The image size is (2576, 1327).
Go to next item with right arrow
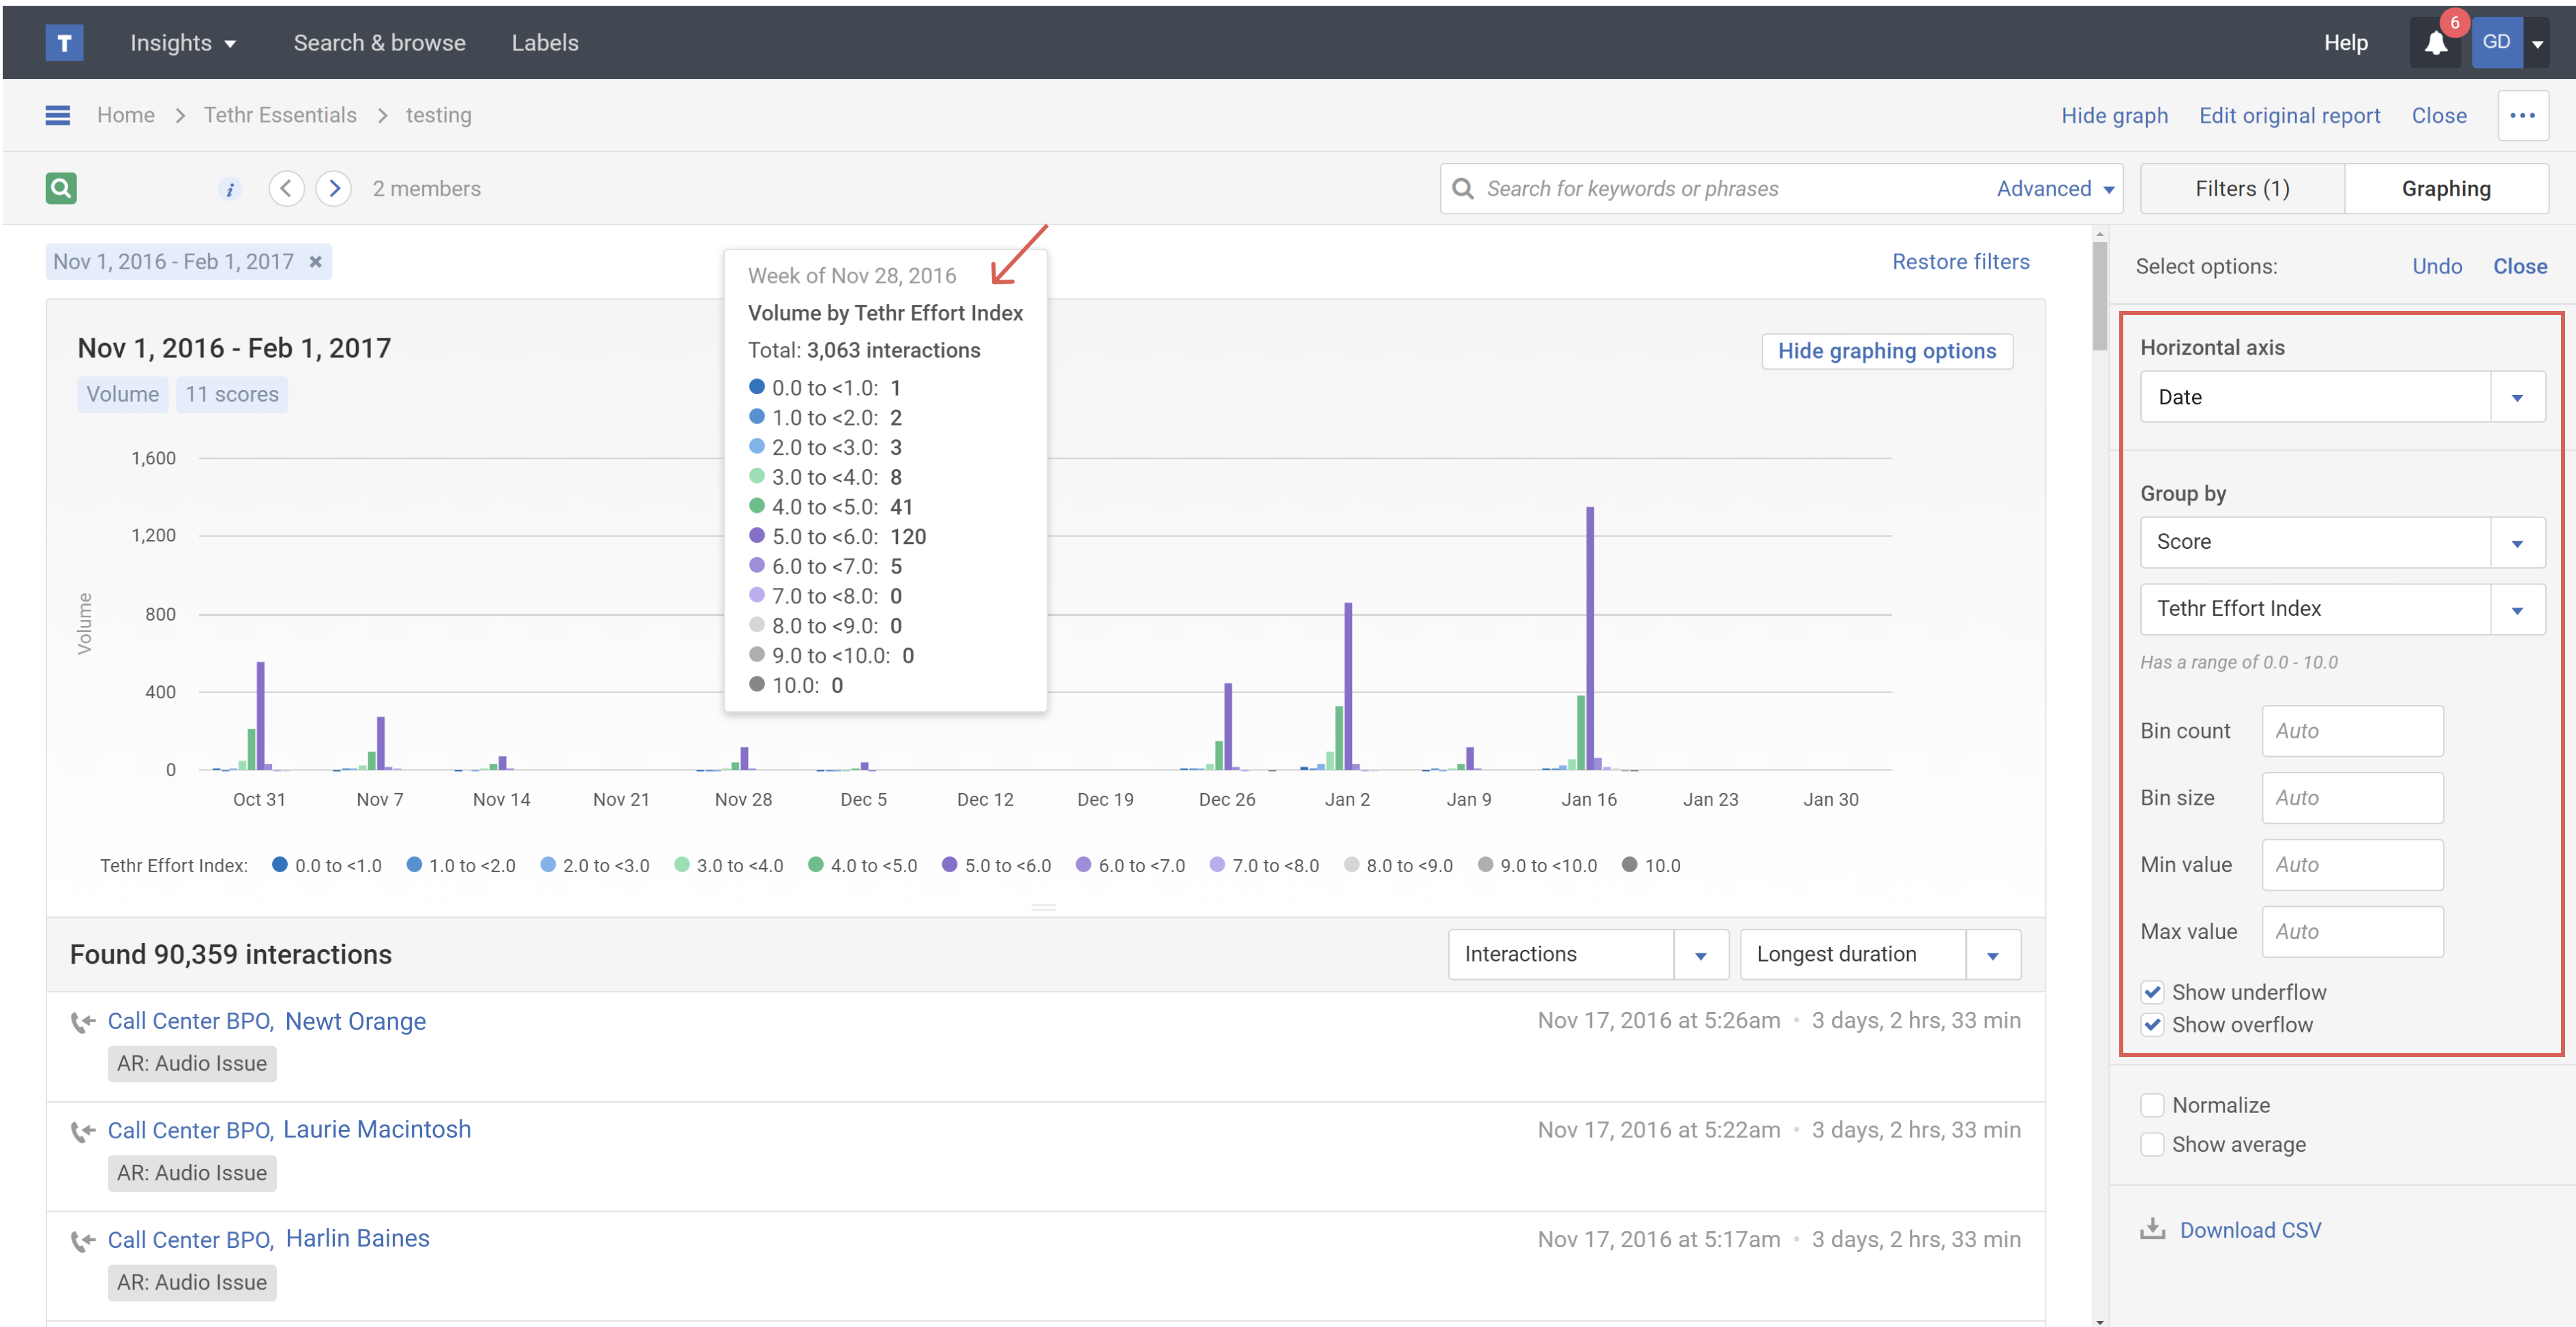pyautogui.click(x=334, y=188)
